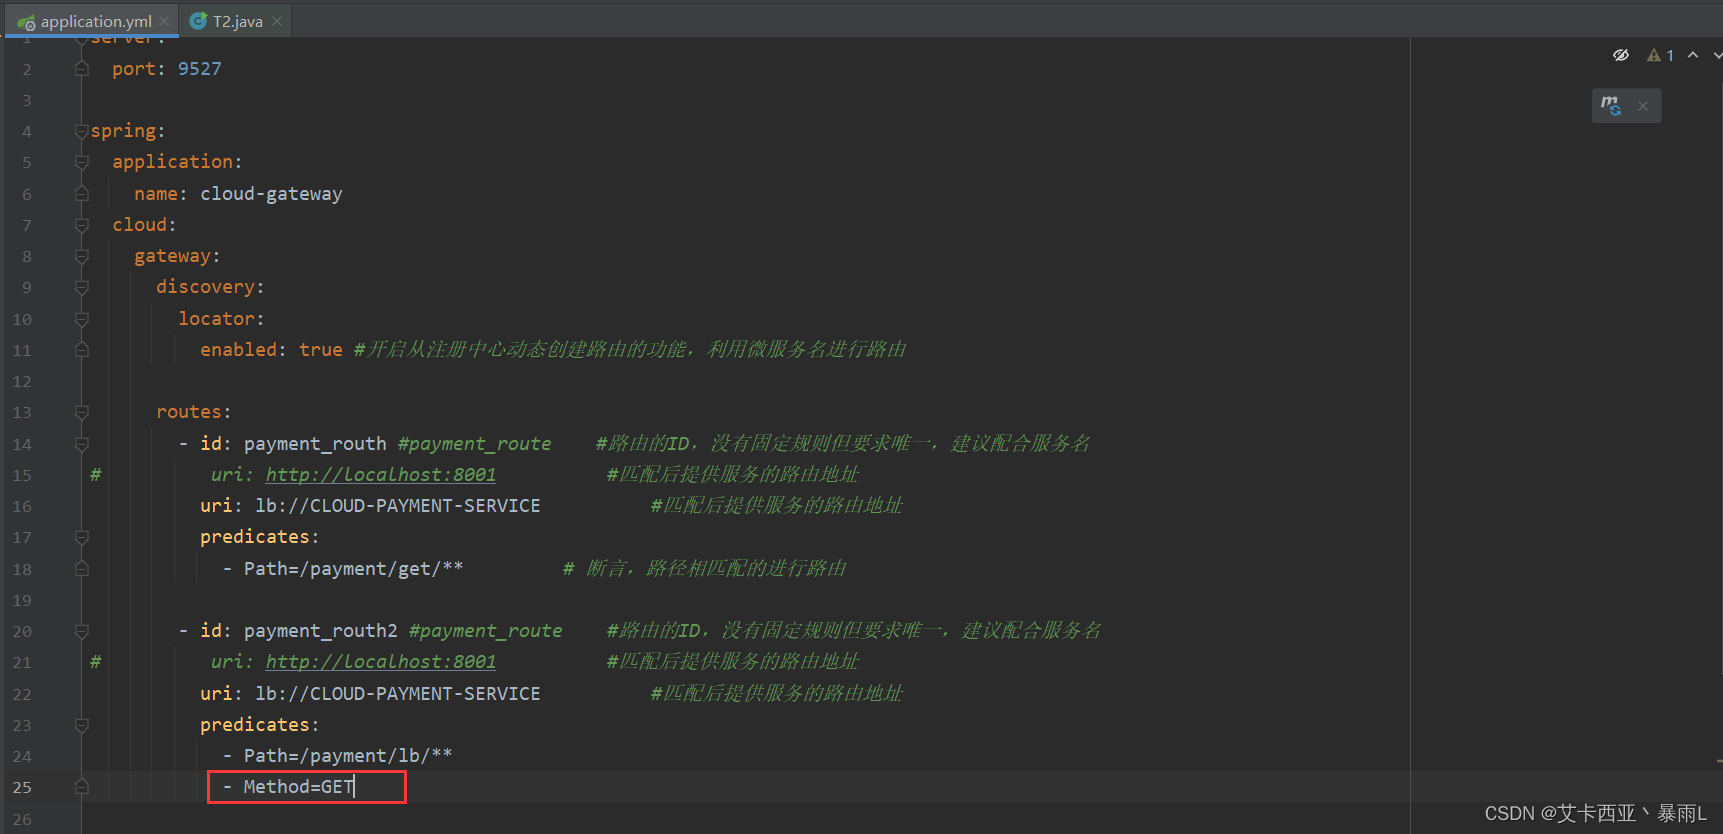Click lb://CLOUD-PAYMENT-SERVICE on line 16
This screenshot has width=1723, height=834.
[397, 506]
